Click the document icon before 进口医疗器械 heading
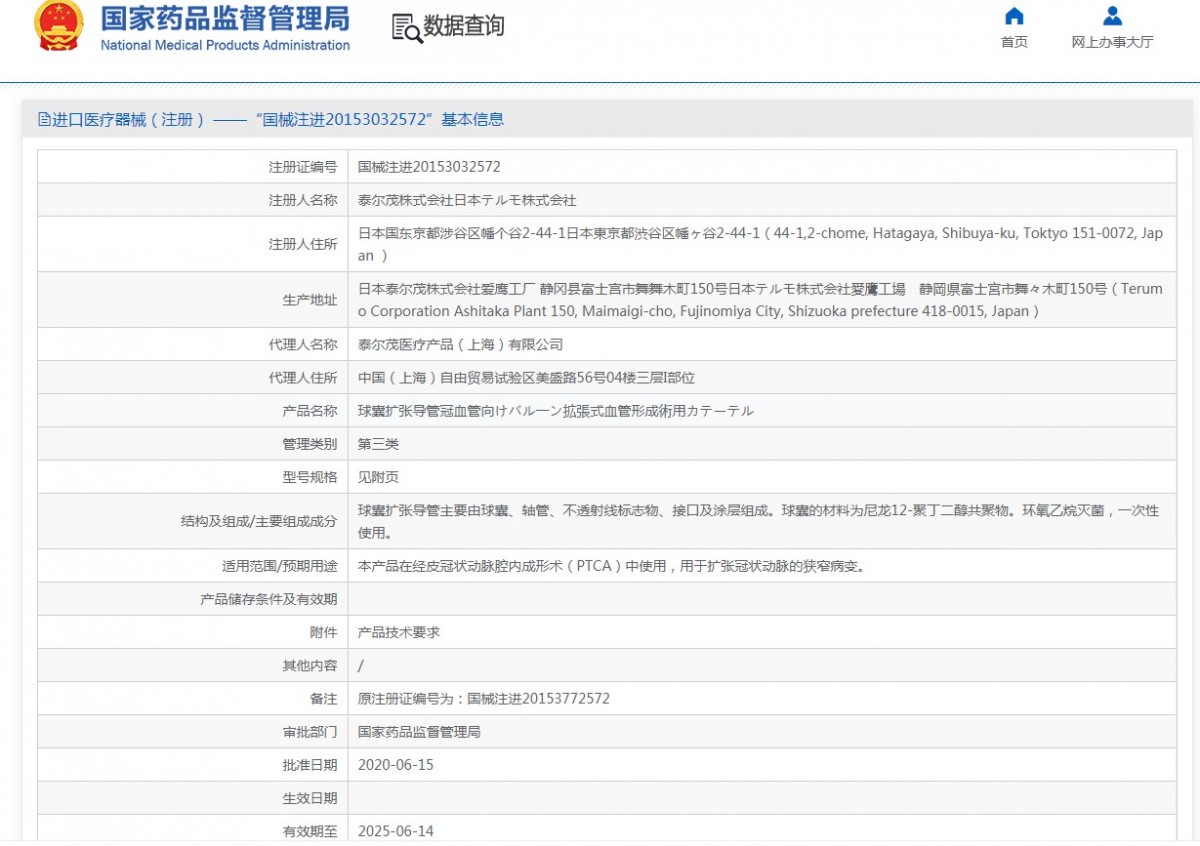The image size is (1200, 846). [44, 119]
